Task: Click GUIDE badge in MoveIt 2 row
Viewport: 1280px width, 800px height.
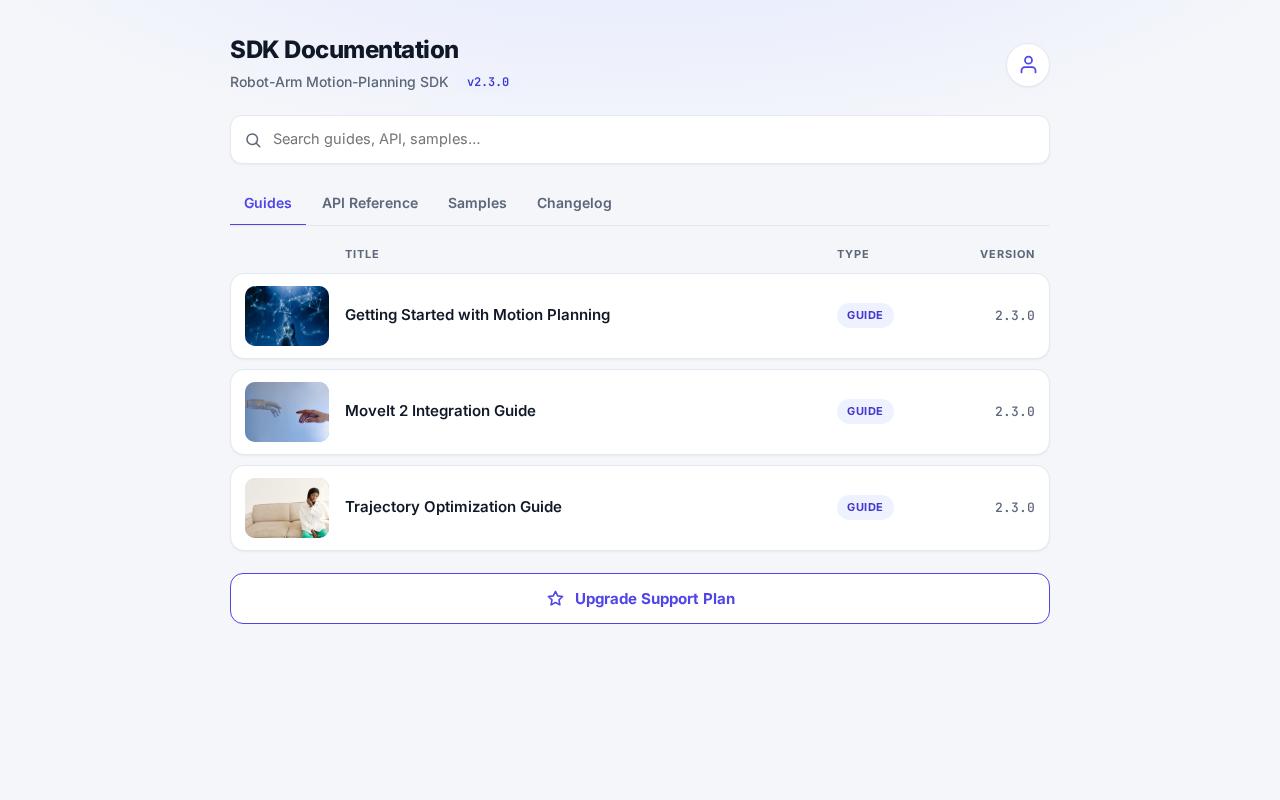Action: (x=865, y=411)
